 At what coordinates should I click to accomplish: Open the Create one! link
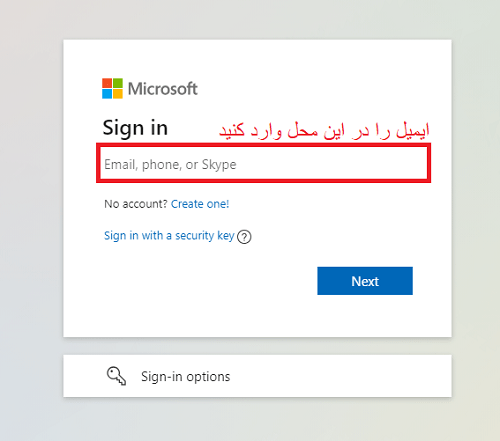pyautogui.click(x=200, y=204)
